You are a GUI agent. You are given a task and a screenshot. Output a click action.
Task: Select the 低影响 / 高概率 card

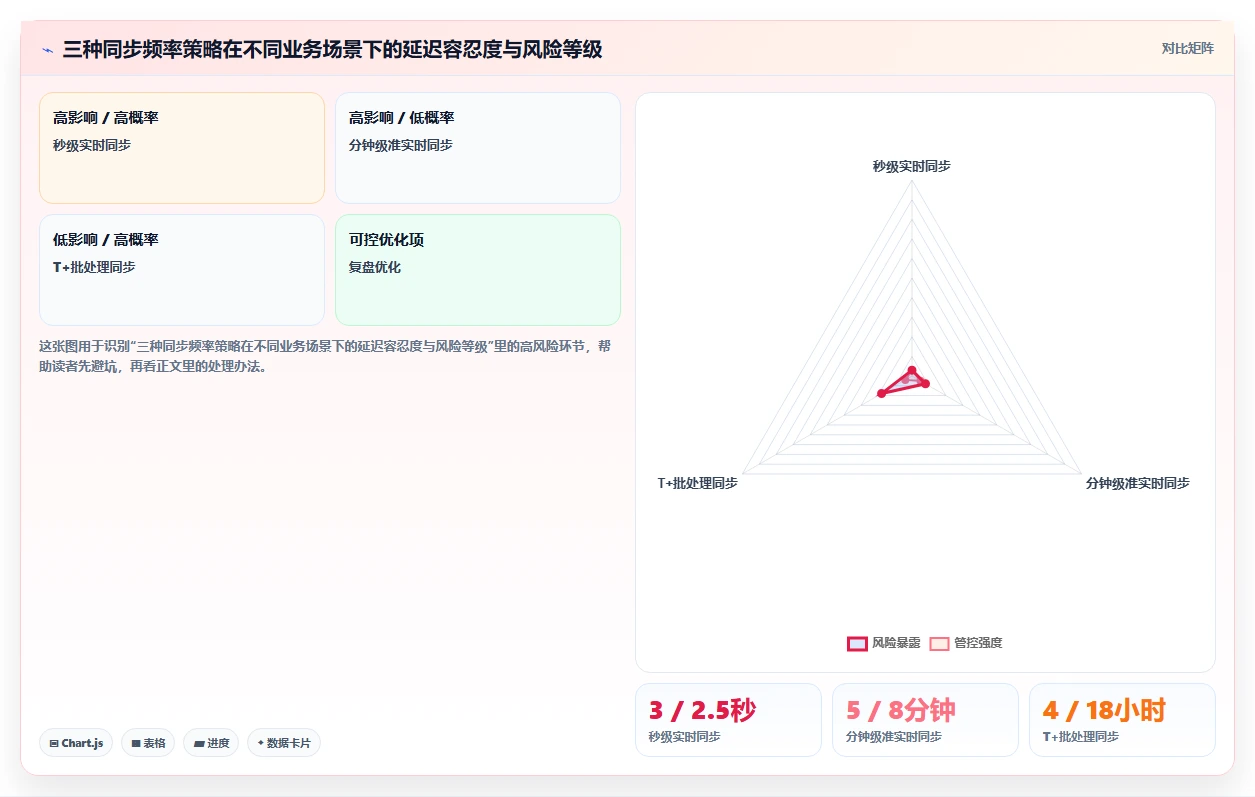pos(182,270)
